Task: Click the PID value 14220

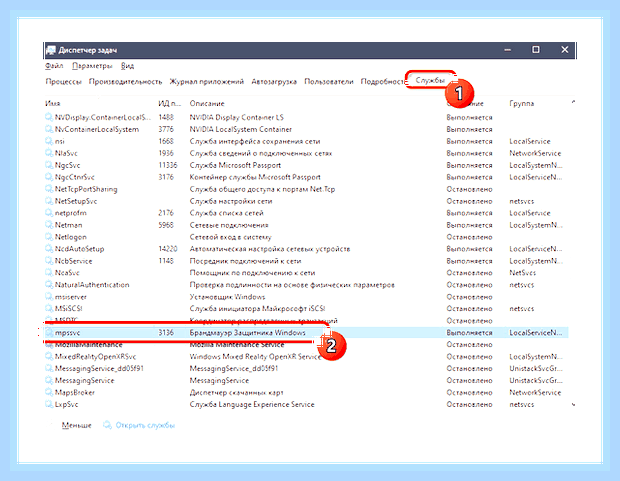Action: (x=168, y=249)
